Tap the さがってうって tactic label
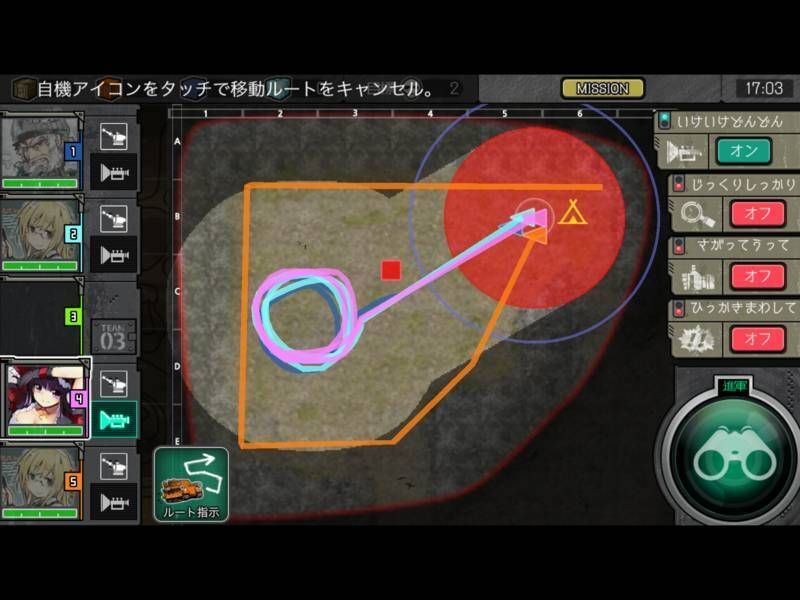Viewport: 800px width, 600px height. coord(744,246)
